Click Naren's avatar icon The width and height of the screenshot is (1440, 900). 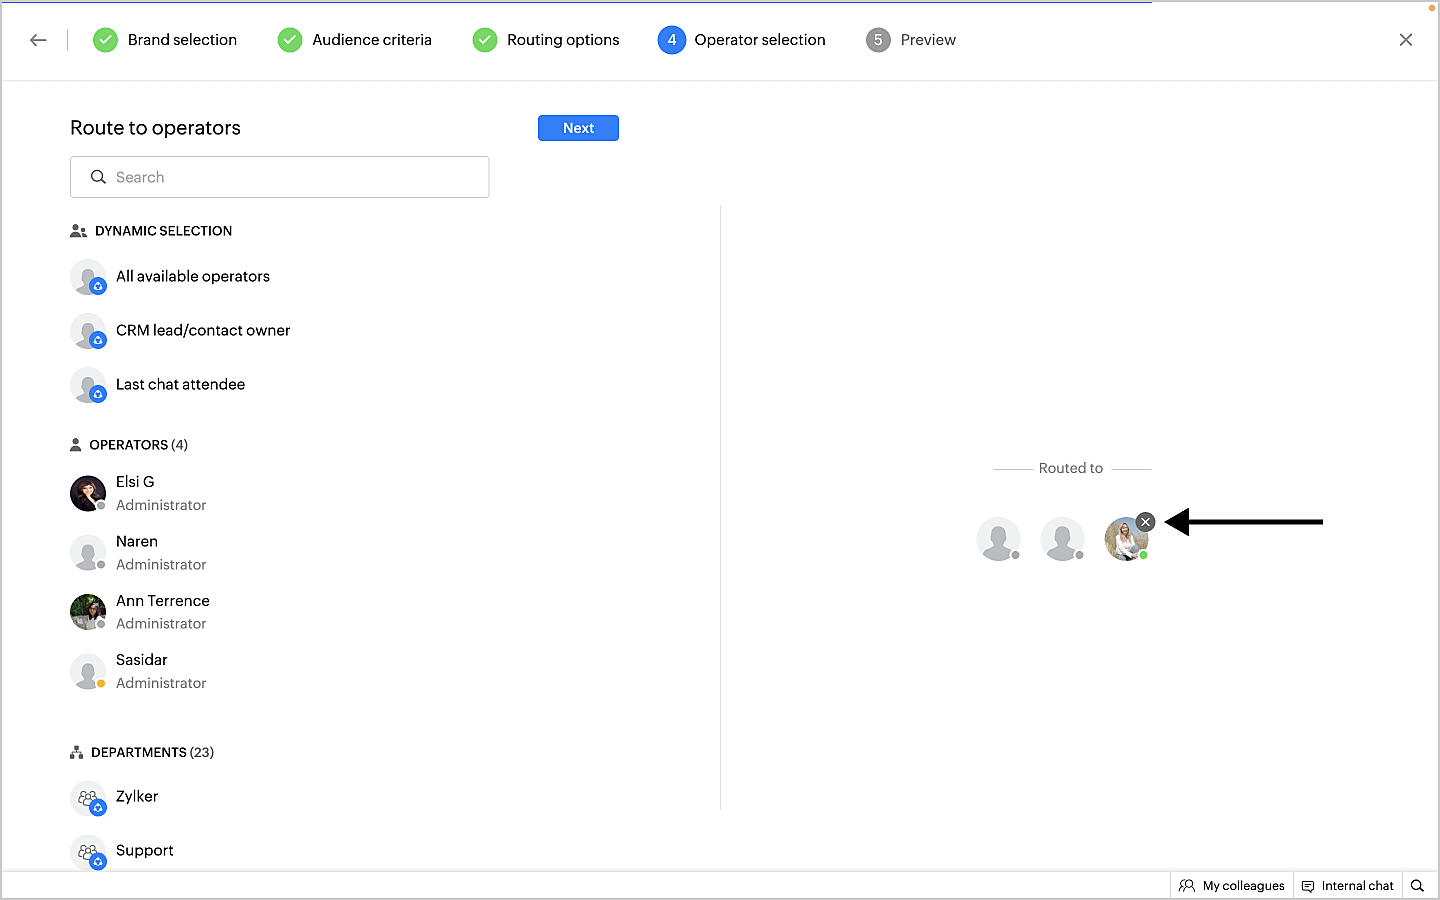tap(88, 553)
